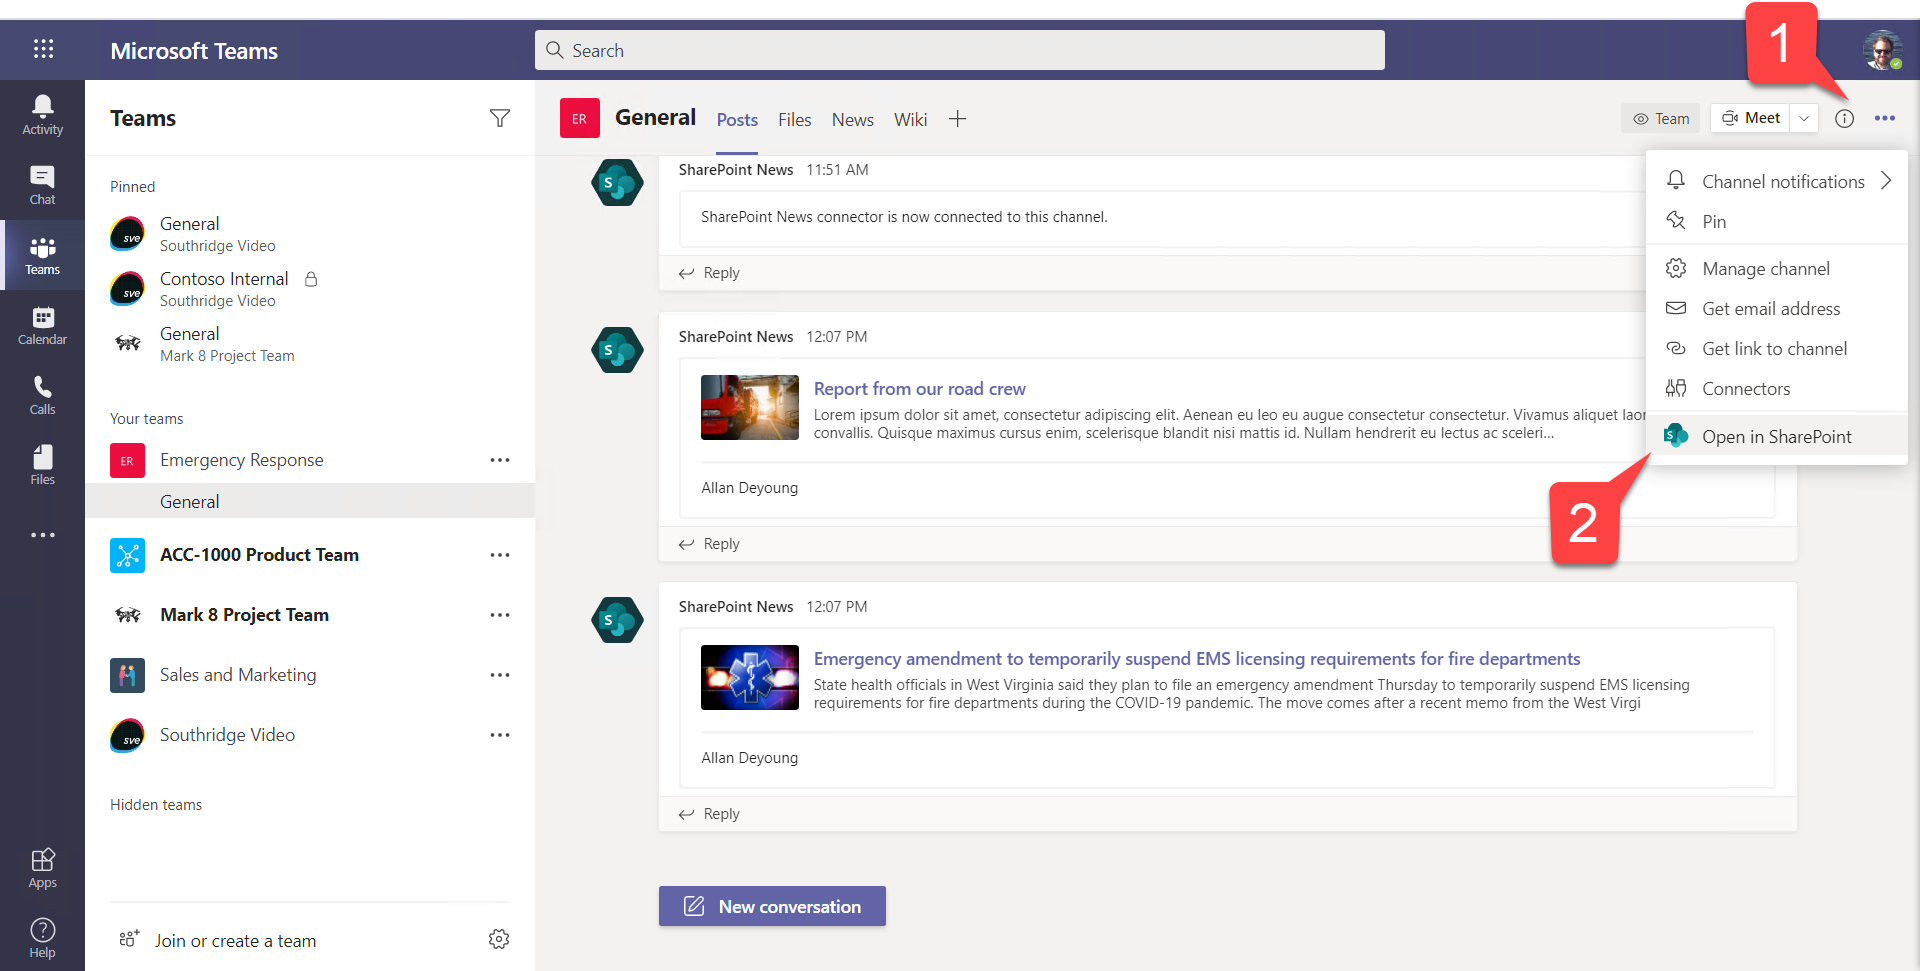Open Help in the left rail
The width and height of the screenshot is (1920, 971).
tap(42, 938)
